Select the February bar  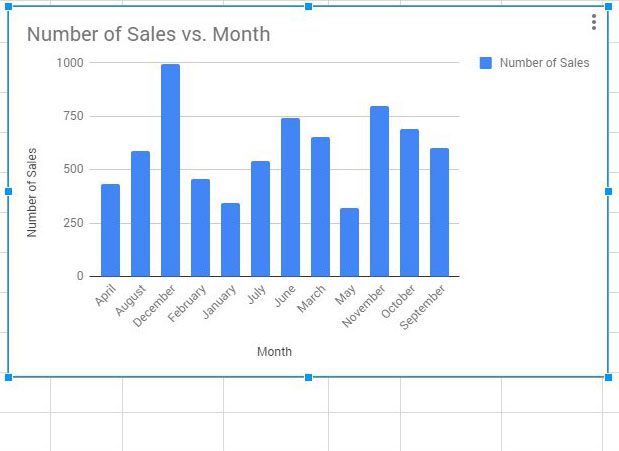[x=200, y=228]
